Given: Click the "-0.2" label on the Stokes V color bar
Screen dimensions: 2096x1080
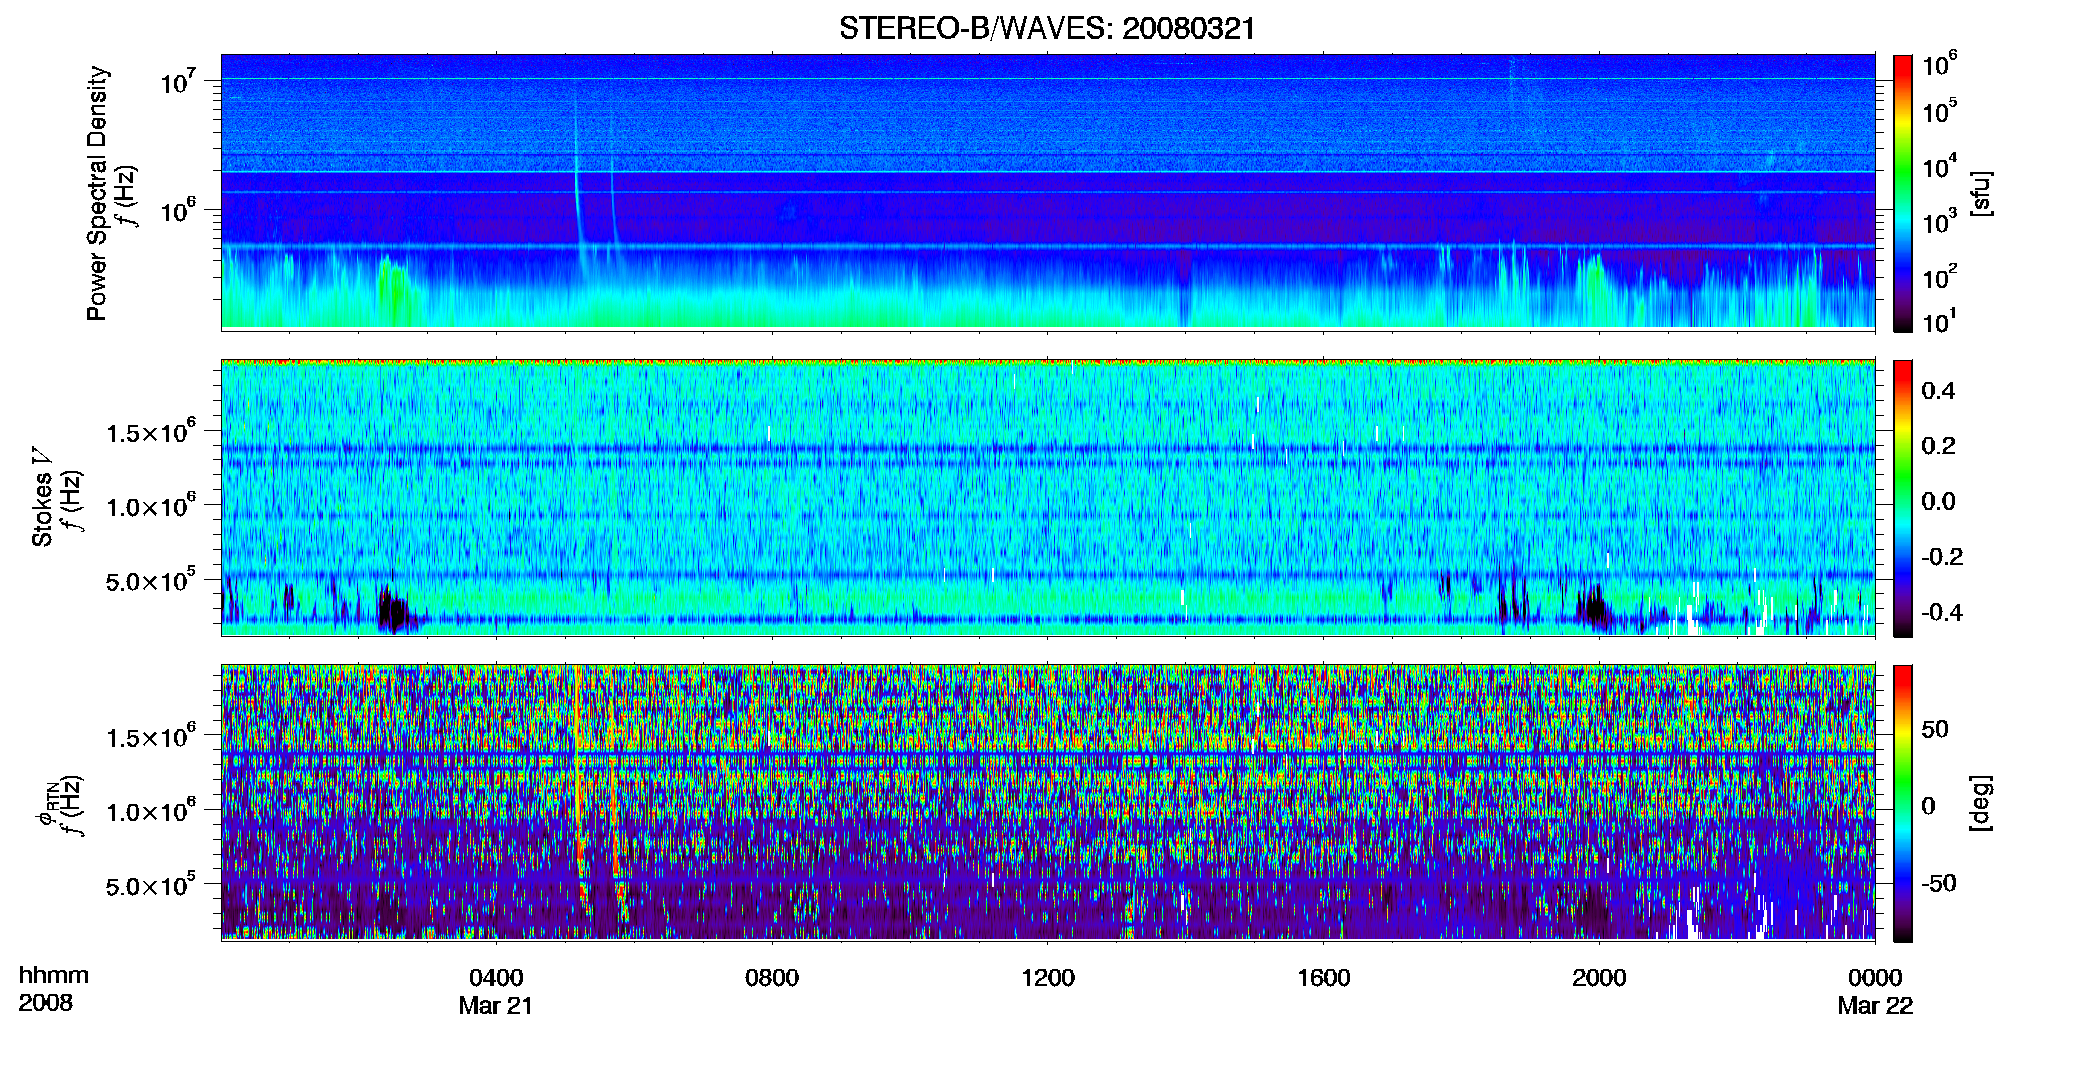Looking at the screenshot, I should [x=1942, y=557].
